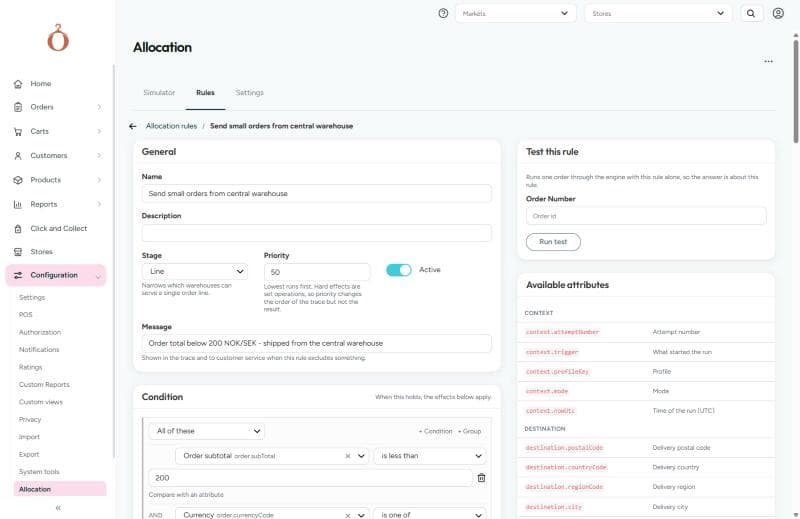The image size is (800, 519).
Task: Collapse the Configuration menu chevron
Action: pyautogui.click(x=98, y=276)
